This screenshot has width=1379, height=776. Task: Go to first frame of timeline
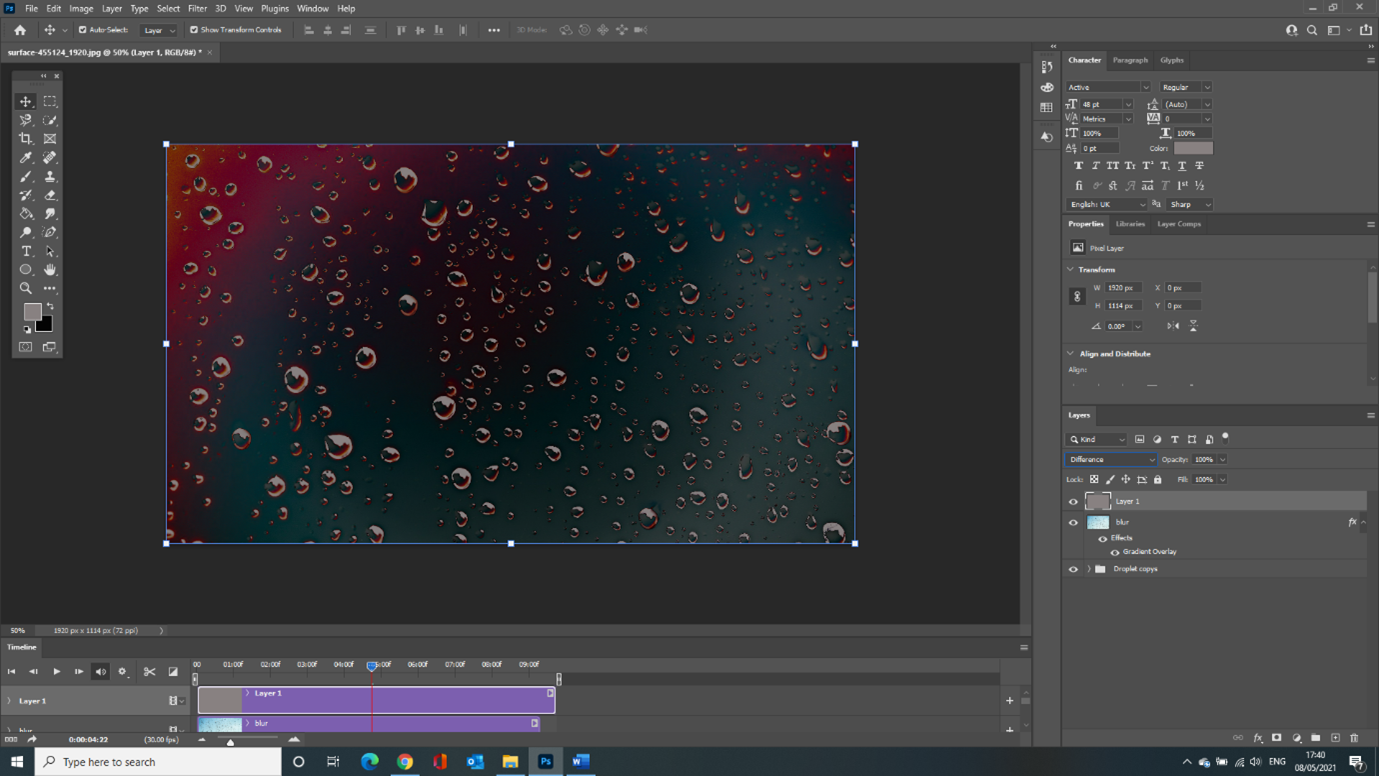point(12,672)
